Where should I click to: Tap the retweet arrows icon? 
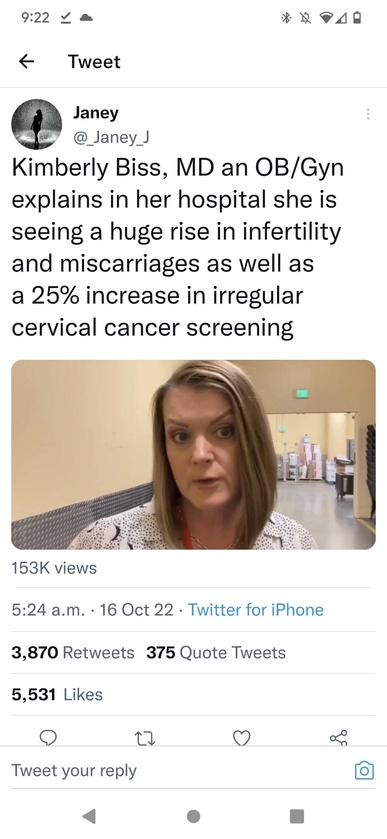tap(146, 739)
